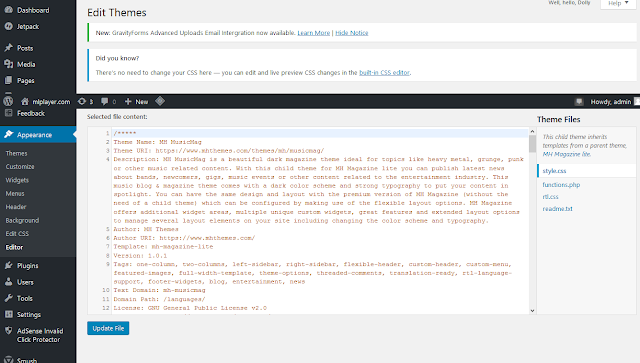The width and height of the screenshot is (640, 363).
Task: Click the AdSense Invalid Click Protector shield icon
Action: [x=9, y=331]
